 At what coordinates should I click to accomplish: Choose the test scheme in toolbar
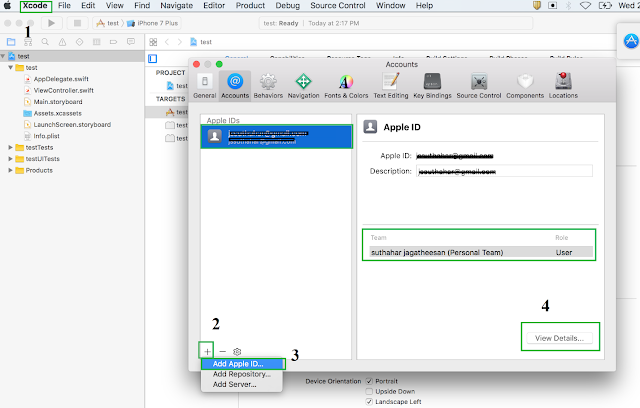108,23
